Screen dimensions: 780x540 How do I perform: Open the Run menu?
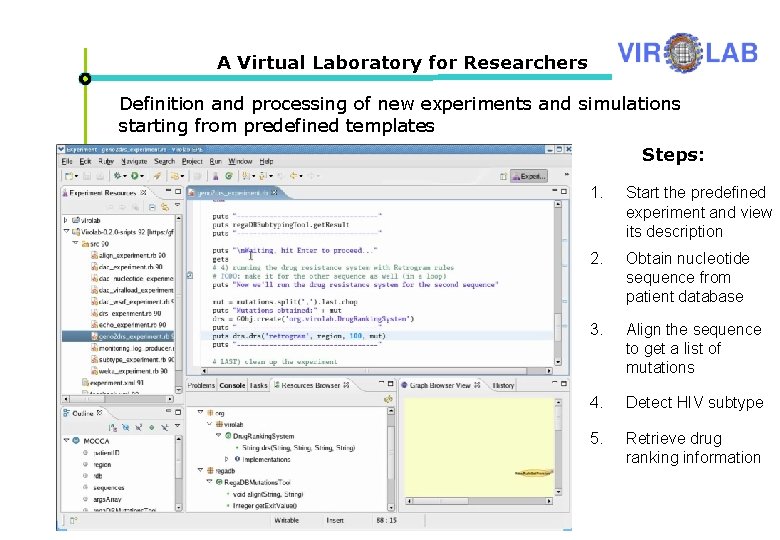coord(215,162)
